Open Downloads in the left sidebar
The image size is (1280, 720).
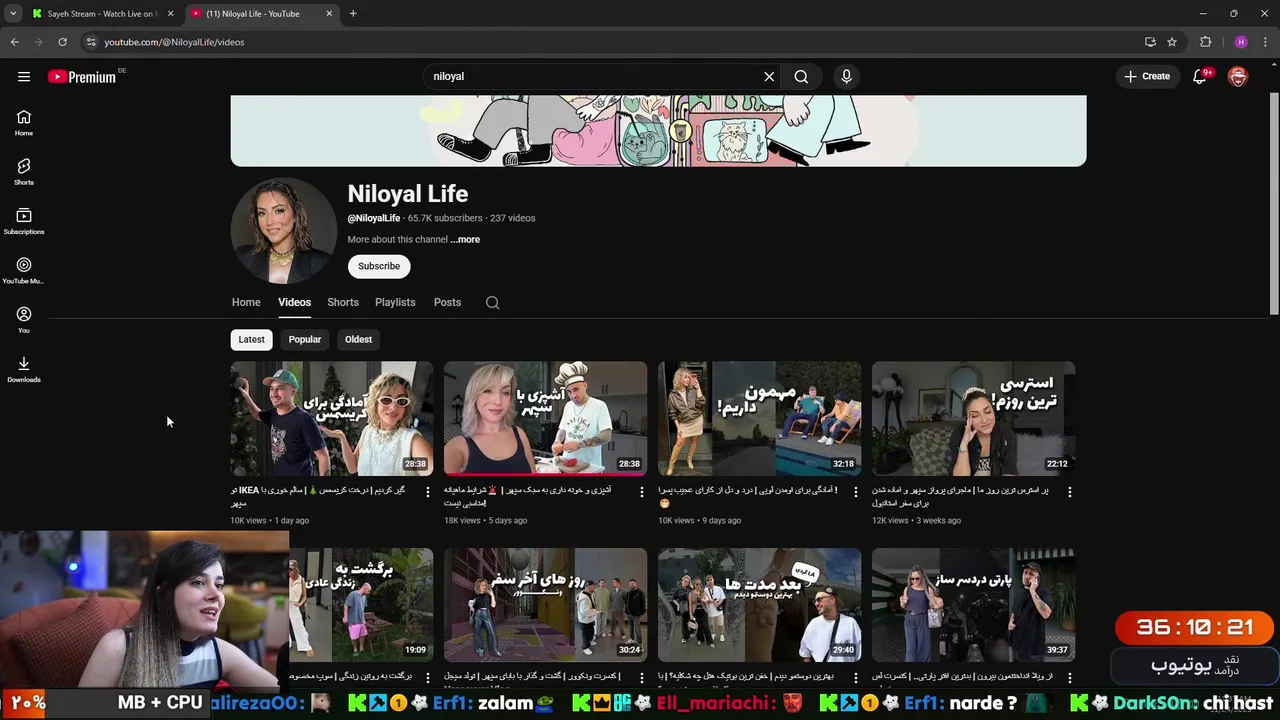24,369
